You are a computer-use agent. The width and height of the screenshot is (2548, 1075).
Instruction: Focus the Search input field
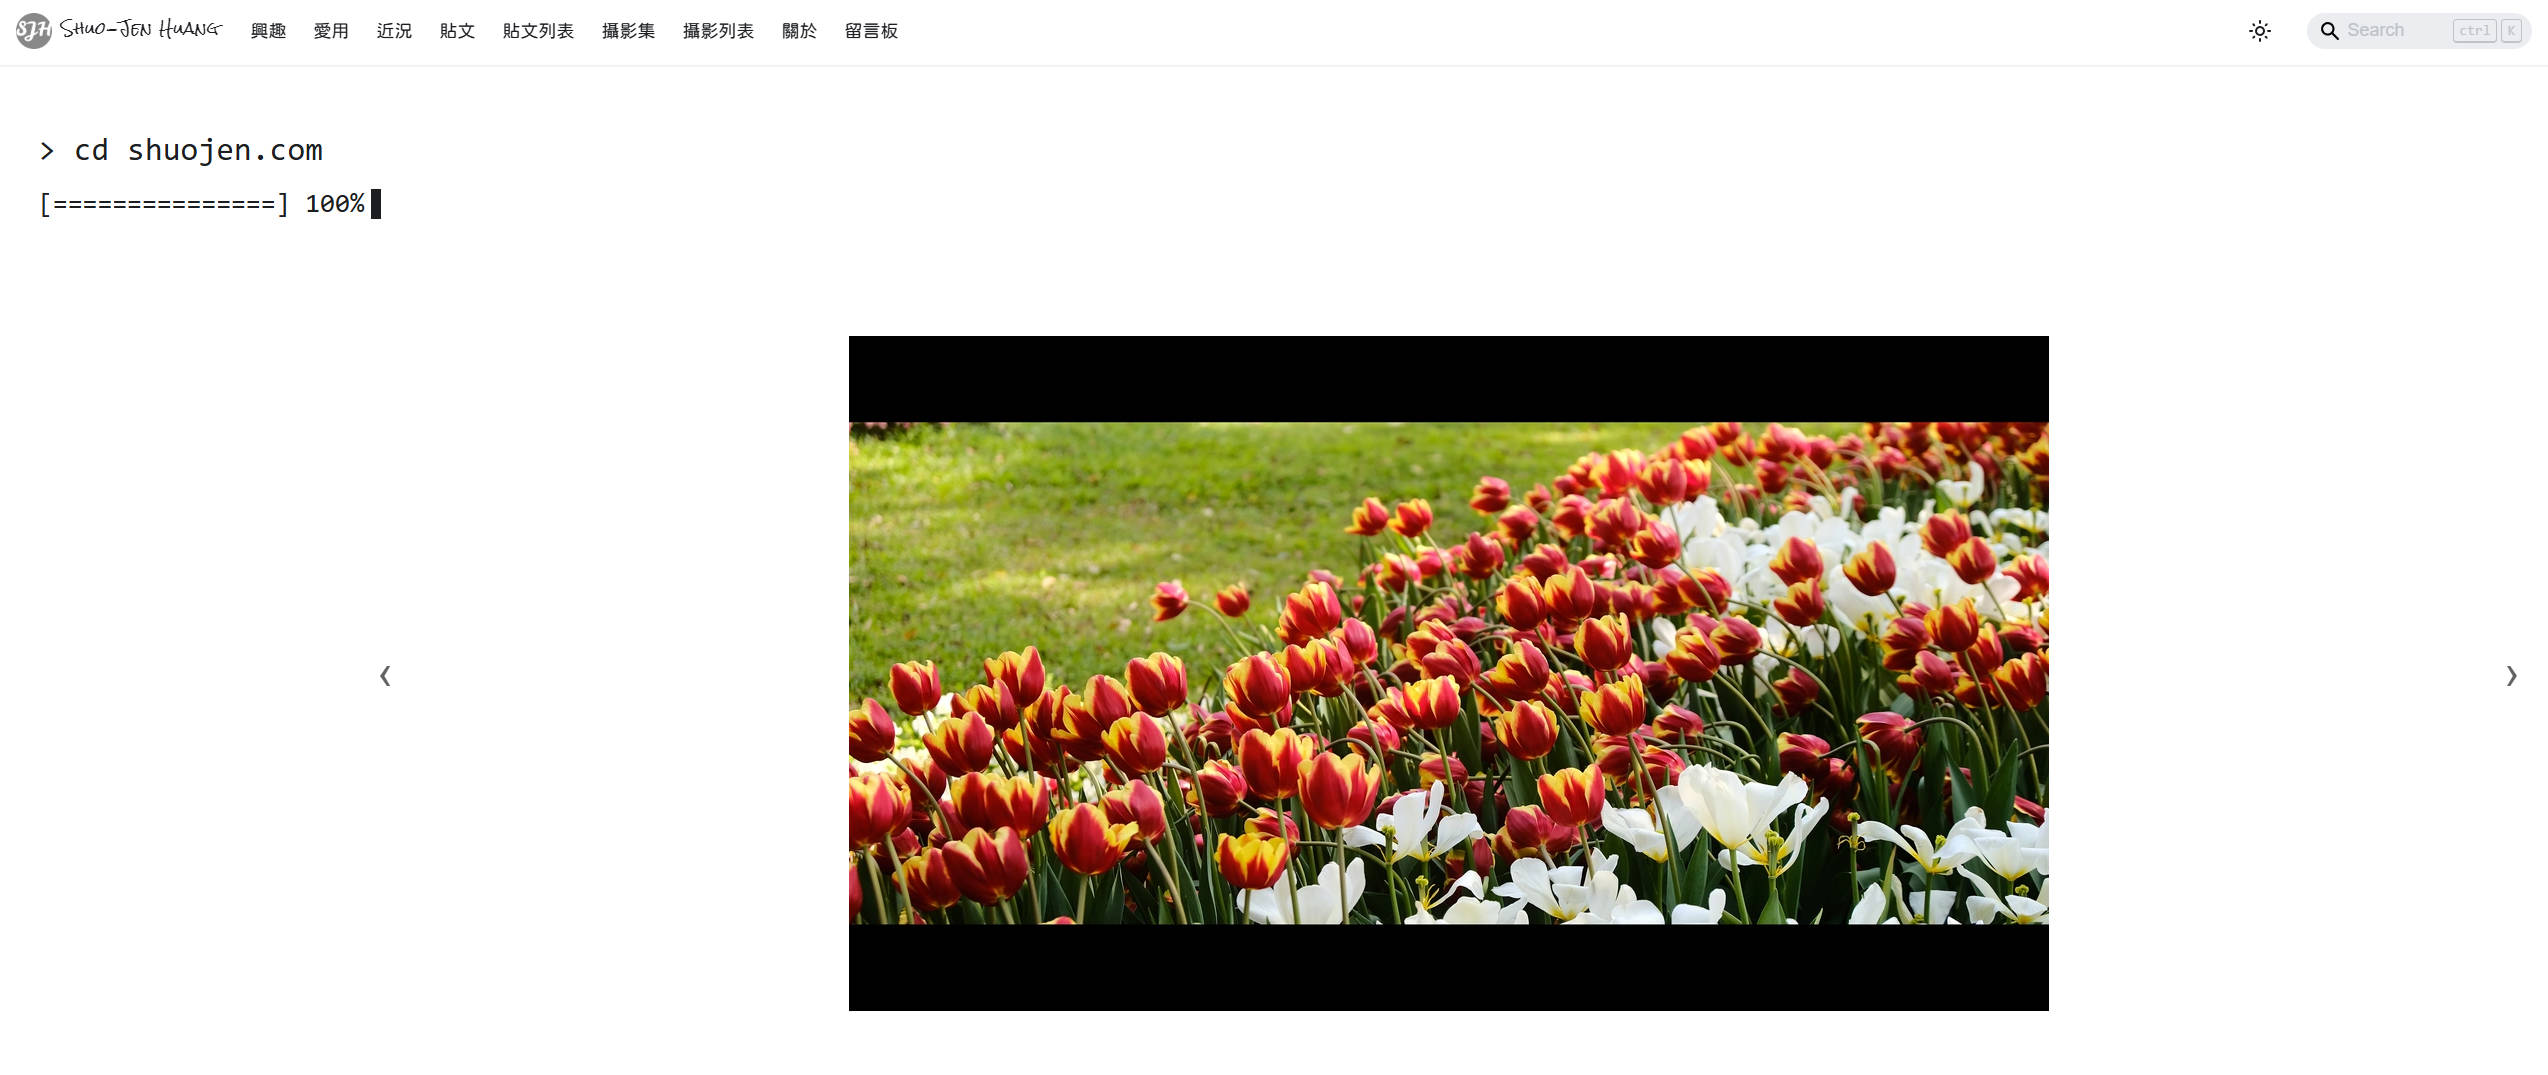coord(2419,31)
